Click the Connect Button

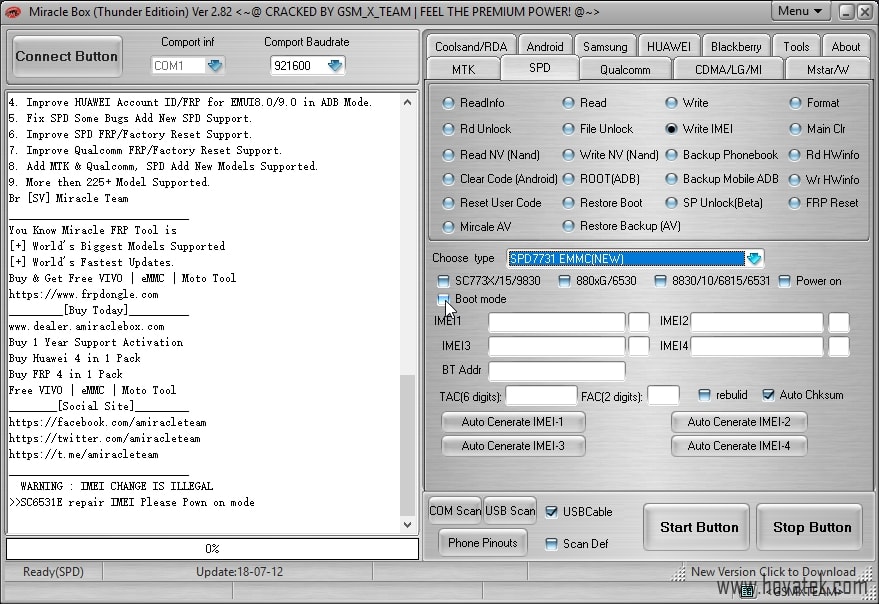(x=67, y=56)
